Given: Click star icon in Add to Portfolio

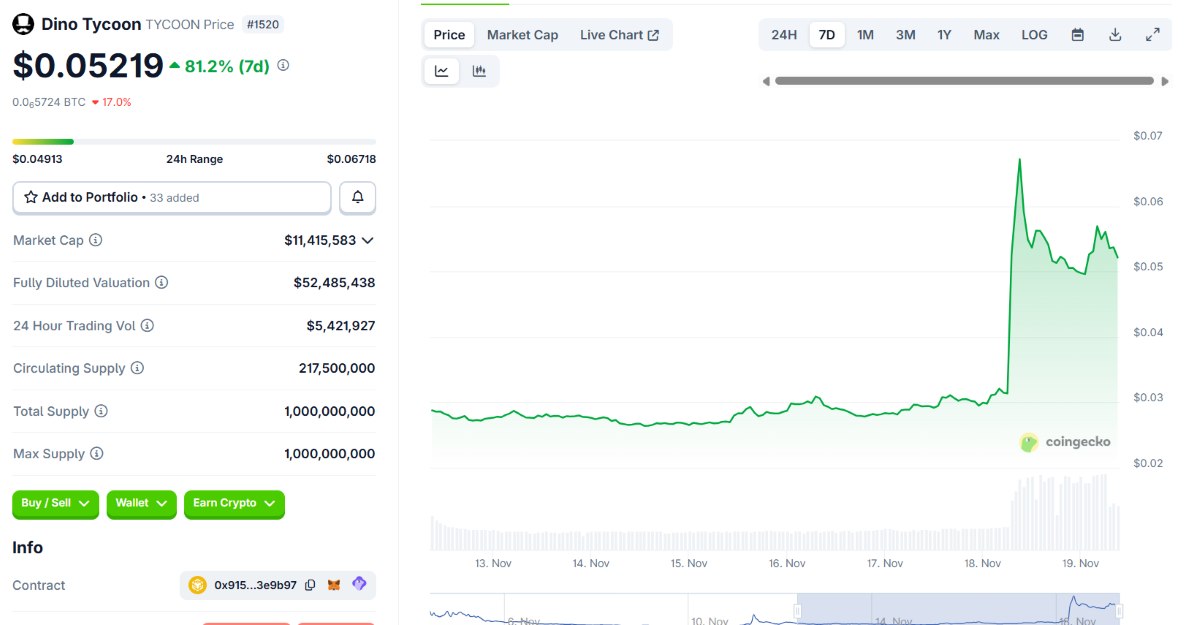Looking at the screenshot, I should 31,198.
